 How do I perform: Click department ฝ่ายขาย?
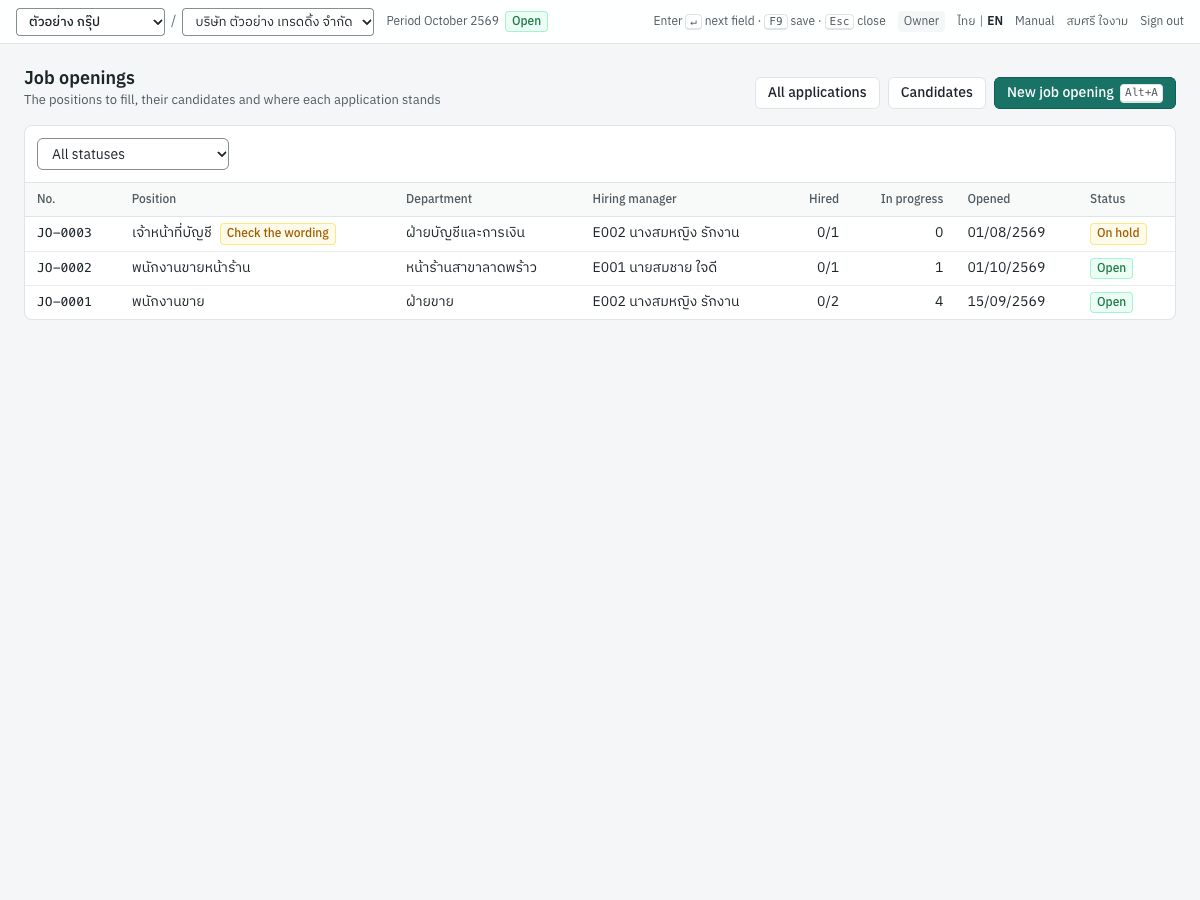point(430,302)
